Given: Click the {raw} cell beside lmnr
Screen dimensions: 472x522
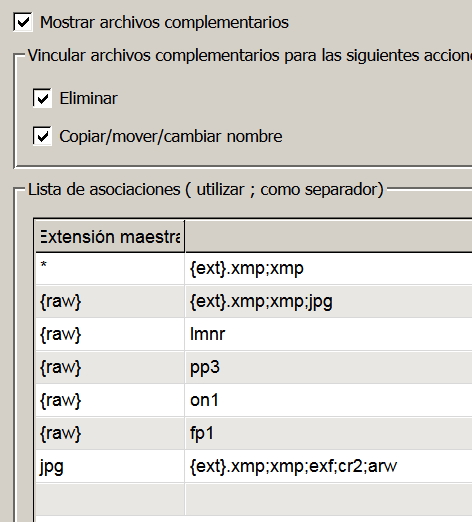Looking at the screenshot, I should tap(110, 334).
